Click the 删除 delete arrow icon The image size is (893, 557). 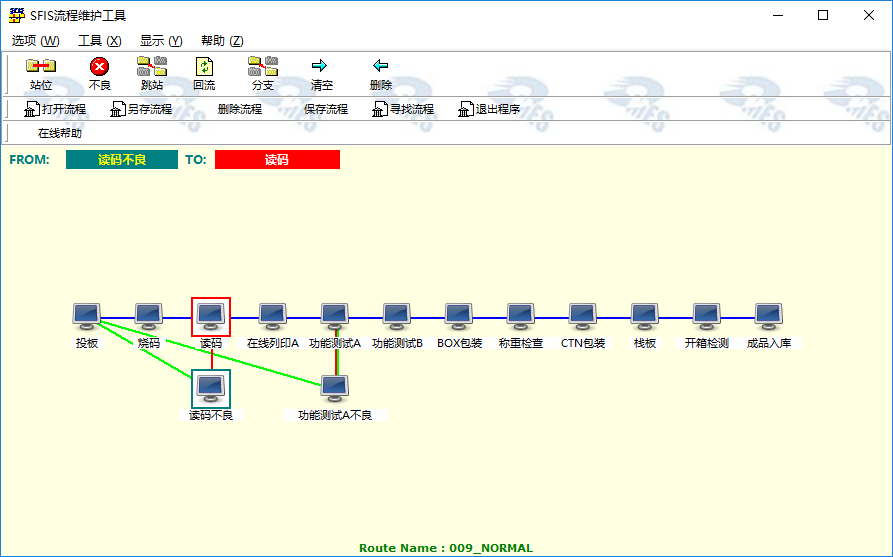tap(380, 67)
